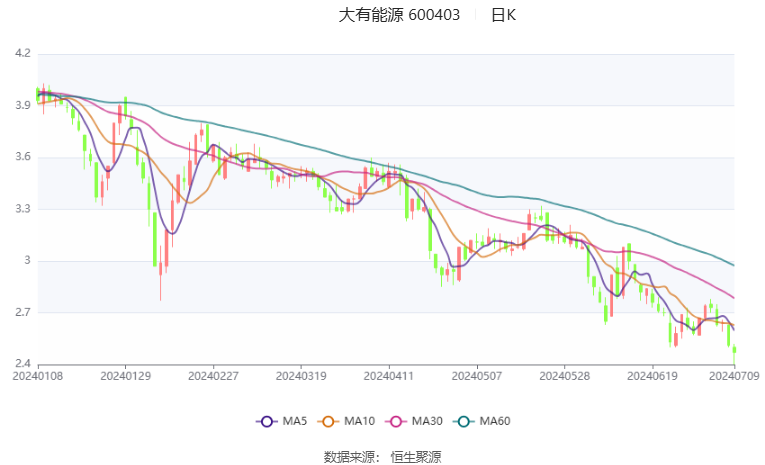Click the 3.9 price axis label
The width and height of the screenshot is (765, 465).
tap(22, 105)
